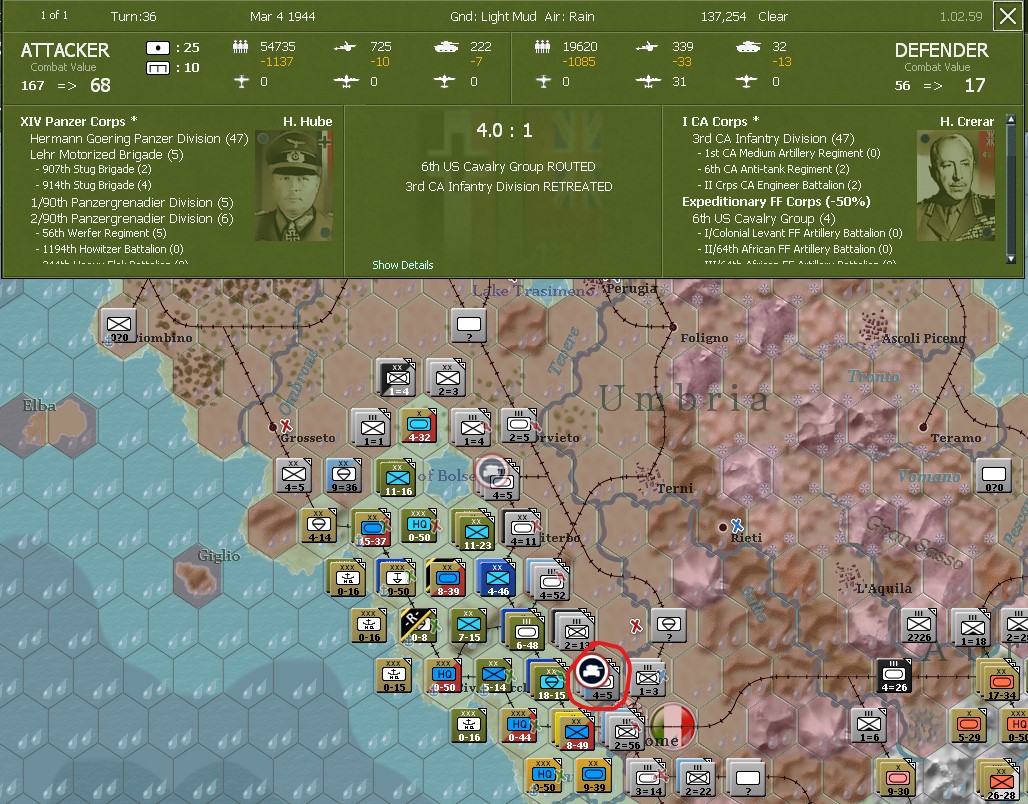Click the red X marker at Grosseto
The width and height of the screenshot is (1028, 804).
coord(286,425)
